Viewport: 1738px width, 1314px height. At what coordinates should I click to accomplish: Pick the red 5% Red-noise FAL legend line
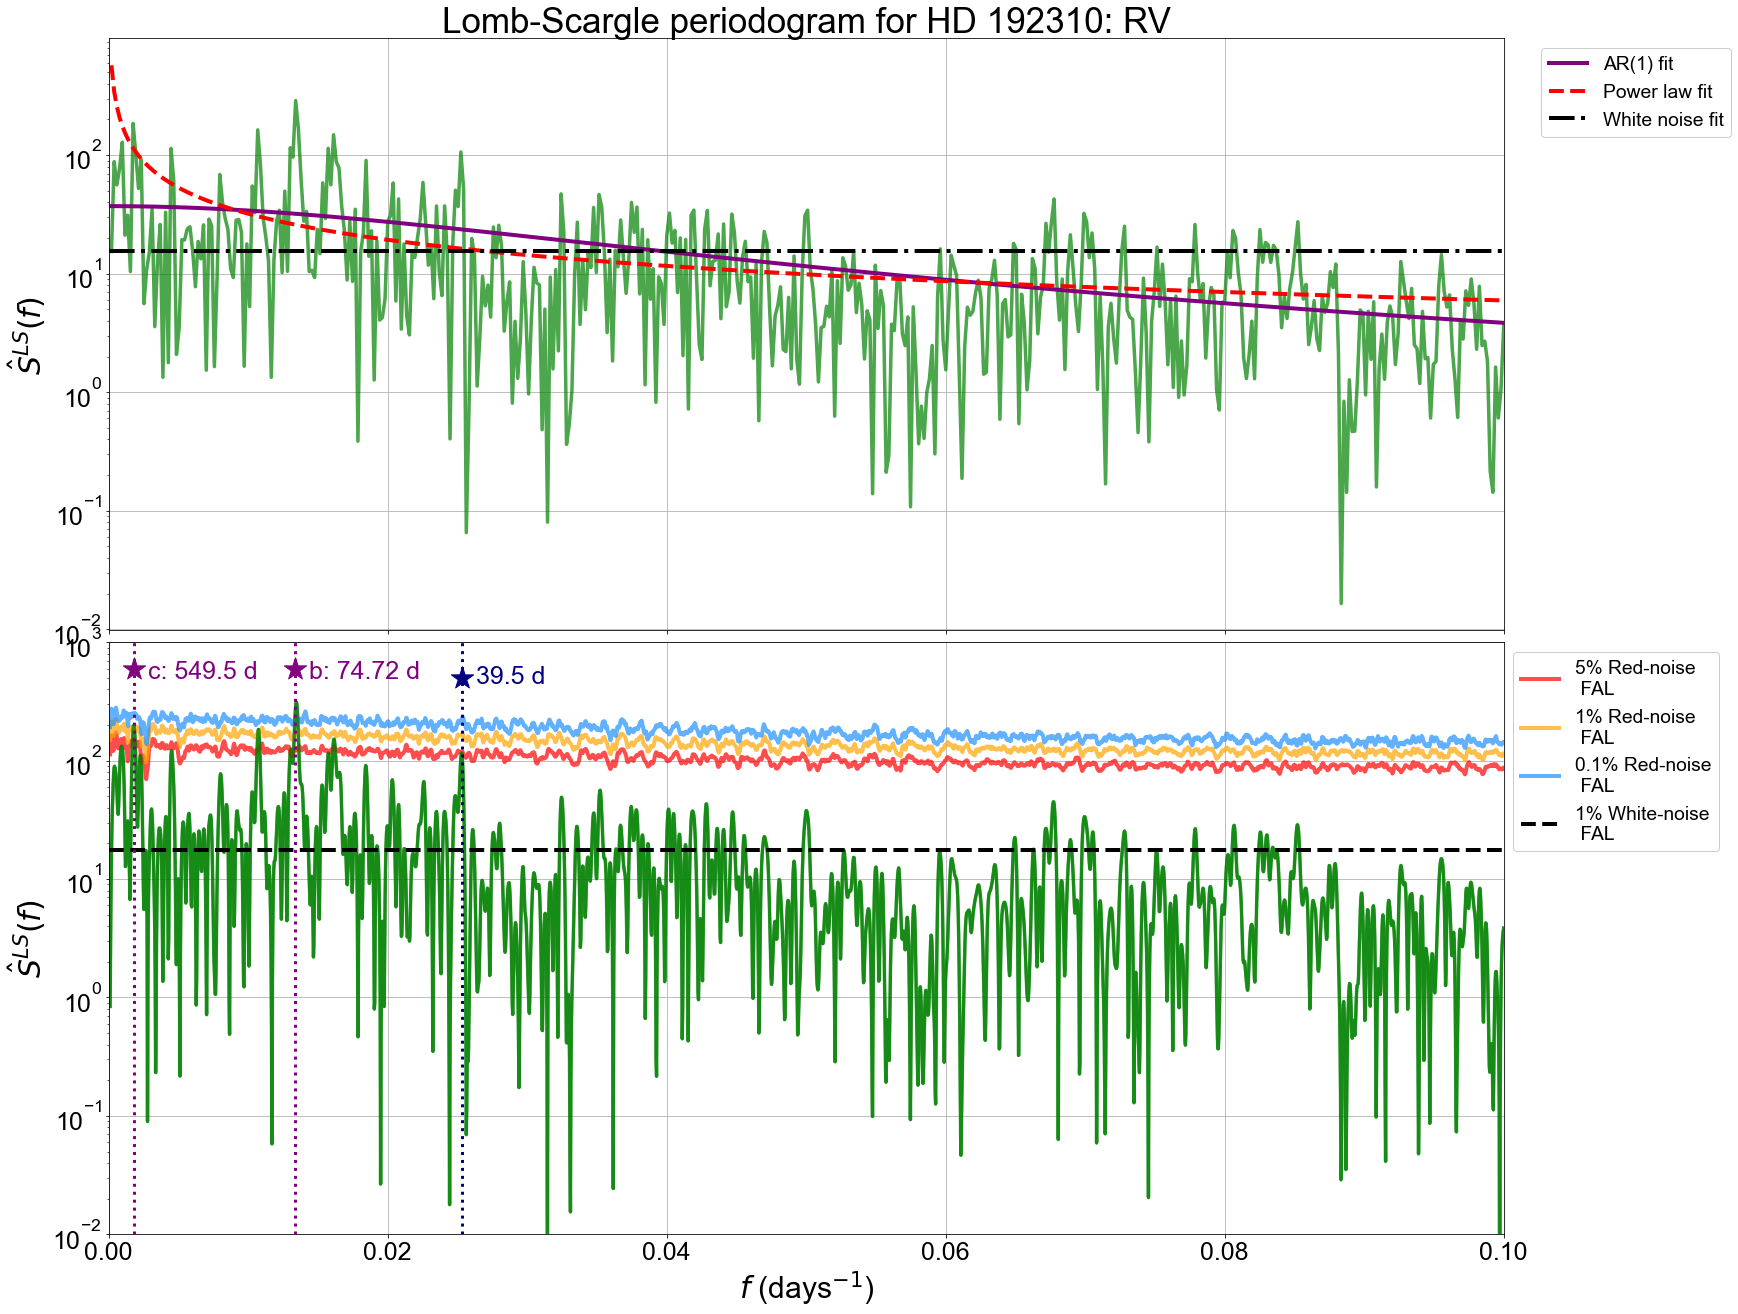tap(1540, 679)
